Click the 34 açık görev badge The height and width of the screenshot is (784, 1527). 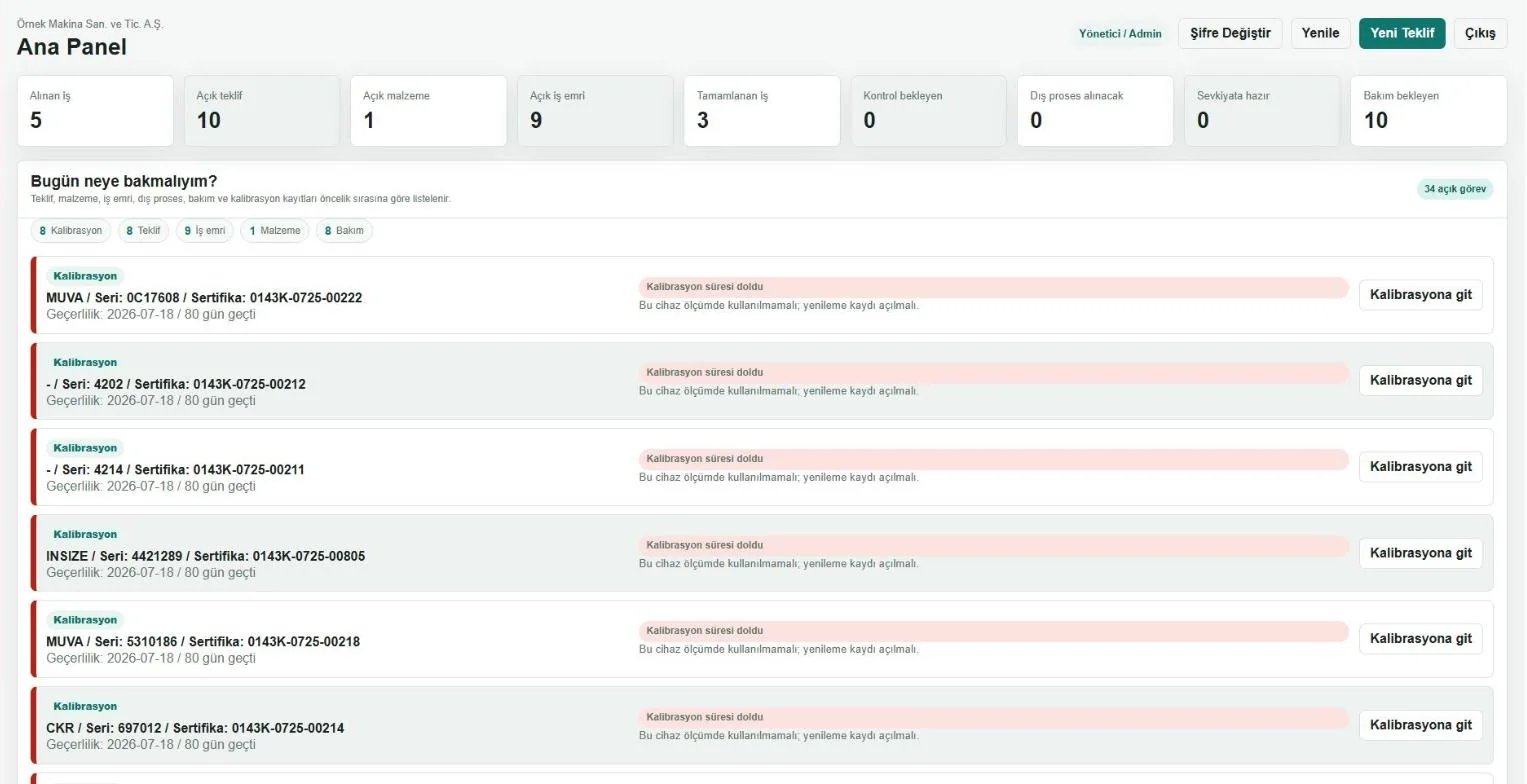pos(1455,189)
